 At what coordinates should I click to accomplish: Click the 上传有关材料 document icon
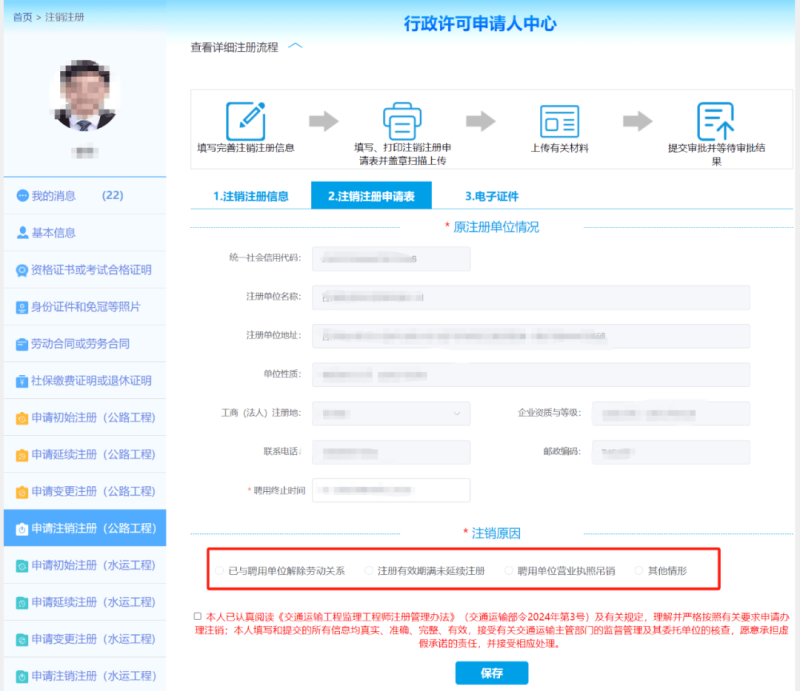pyautogui.click(x=559, y=121)
